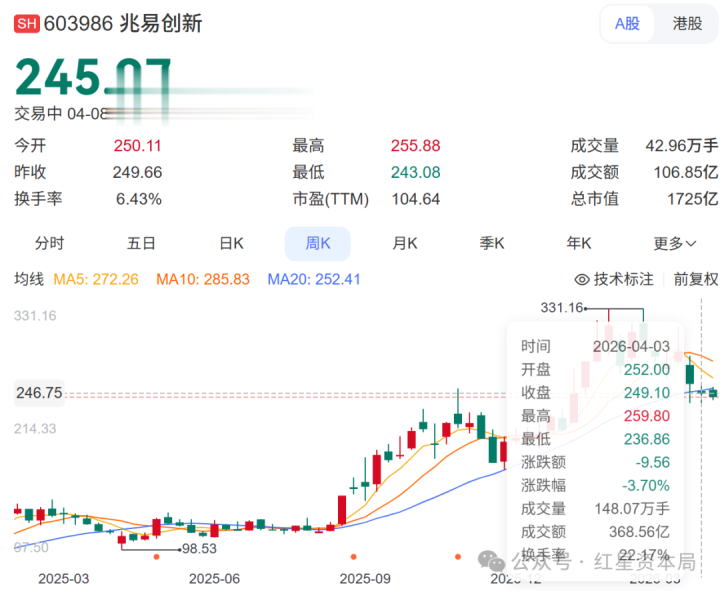720x591 pixels.
Task: Expand the 更多 chart period dropdown
Action: pos(675,243)
